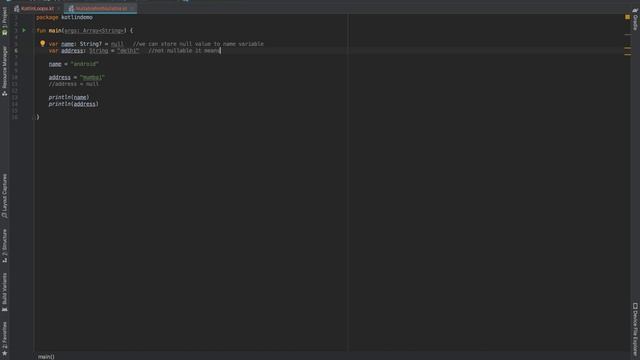This screenshot has width=640, height=360.
Task: Open the Build Variants side panel
Action: click(x=4, y=292)
